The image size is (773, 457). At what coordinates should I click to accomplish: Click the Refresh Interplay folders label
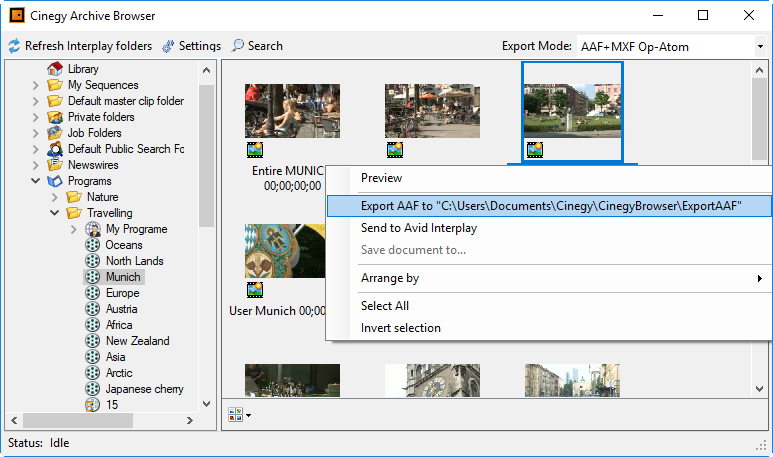click(x=89, y=46)
